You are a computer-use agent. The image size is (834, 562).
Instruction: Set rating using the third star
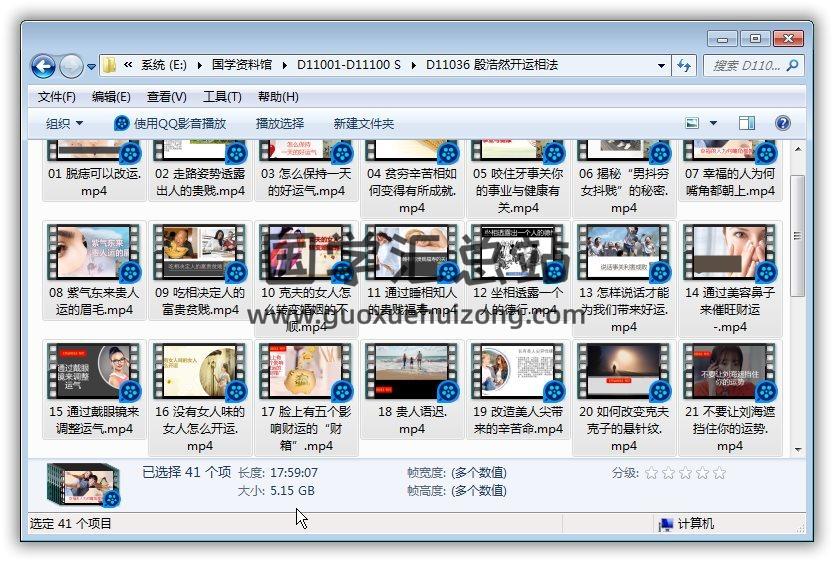[x=686, y=473]
